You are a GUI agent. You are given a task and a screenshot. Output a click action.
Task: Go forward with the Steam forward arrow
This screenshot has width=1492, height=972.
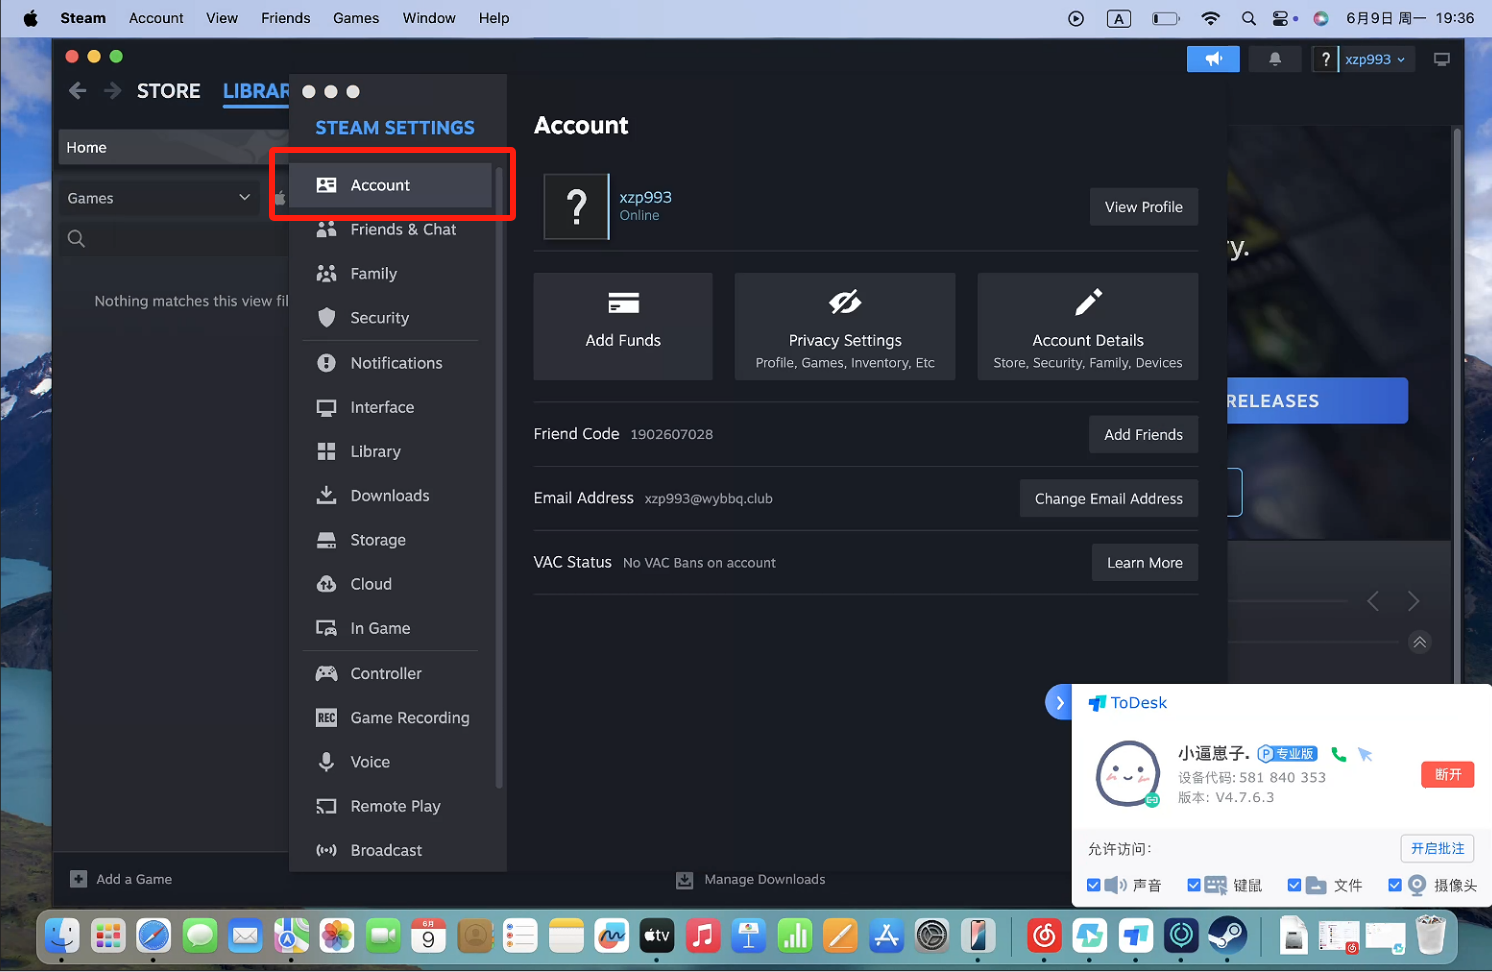click(113, 91)
